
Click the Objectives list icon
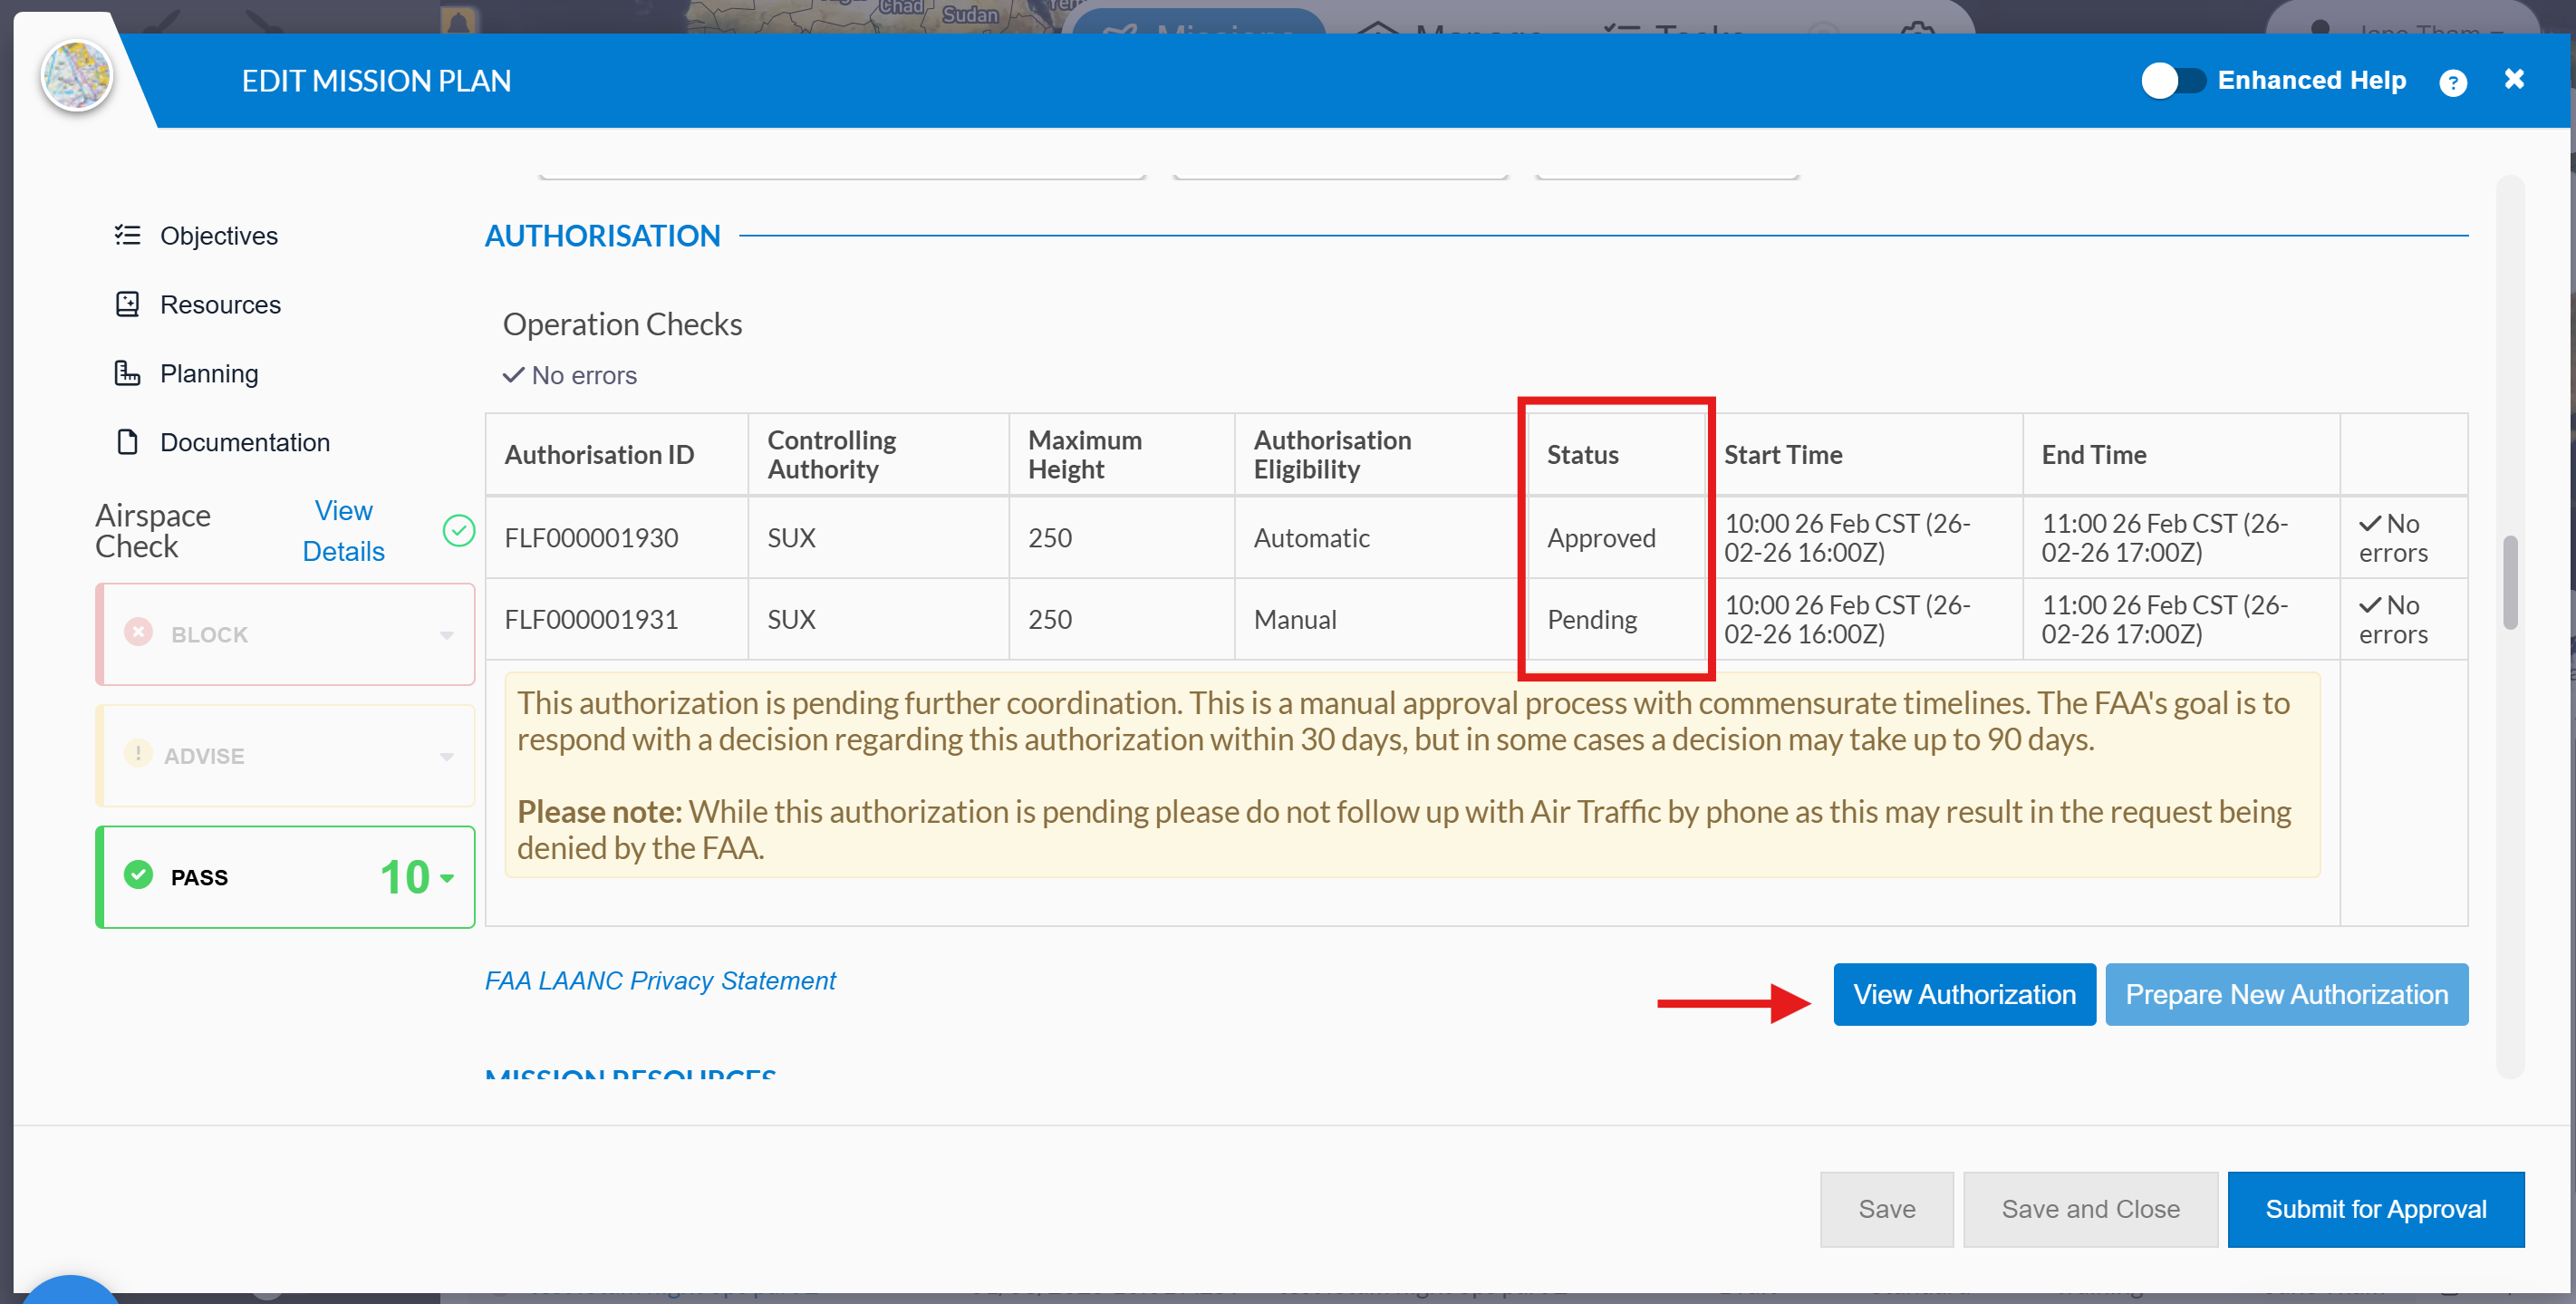coord(127,235)
